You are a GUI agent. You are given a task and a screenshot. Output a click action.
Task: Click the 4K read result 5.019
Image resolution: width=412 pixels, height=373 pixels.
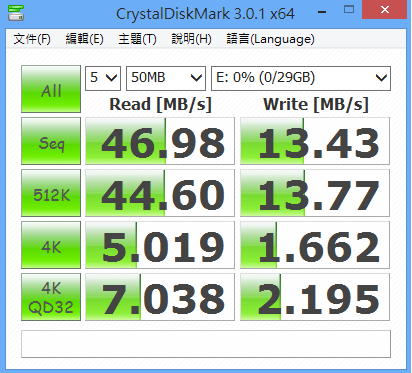[160, 245]
